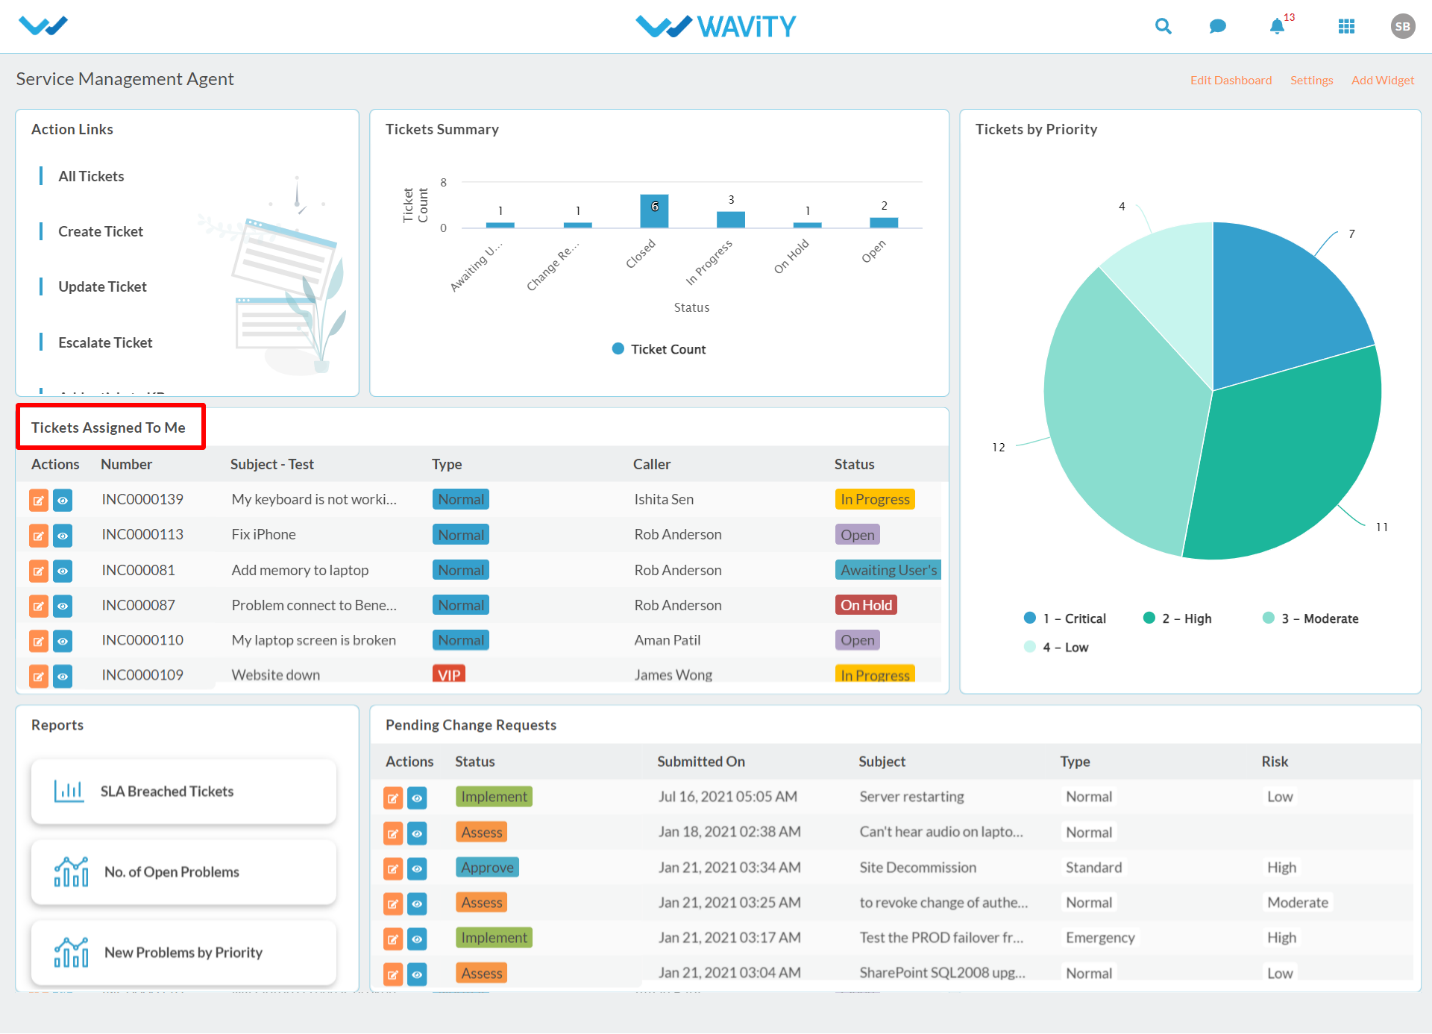The height and width of the screenshot is (1034, 1432).
Task: Open the apps grid icon
Action: point(1346,26)
